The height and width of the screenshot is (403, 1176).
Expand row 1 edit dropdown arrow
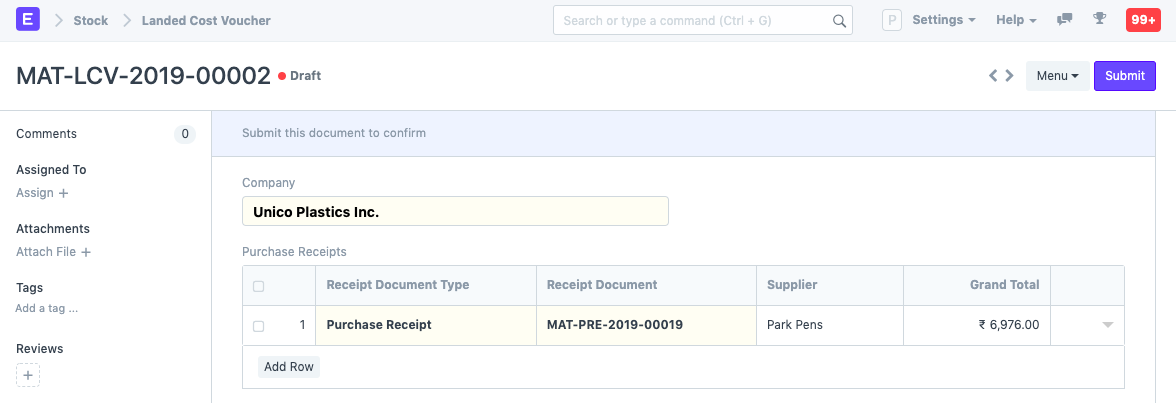pyautogui.click(x=1107, y=326)
